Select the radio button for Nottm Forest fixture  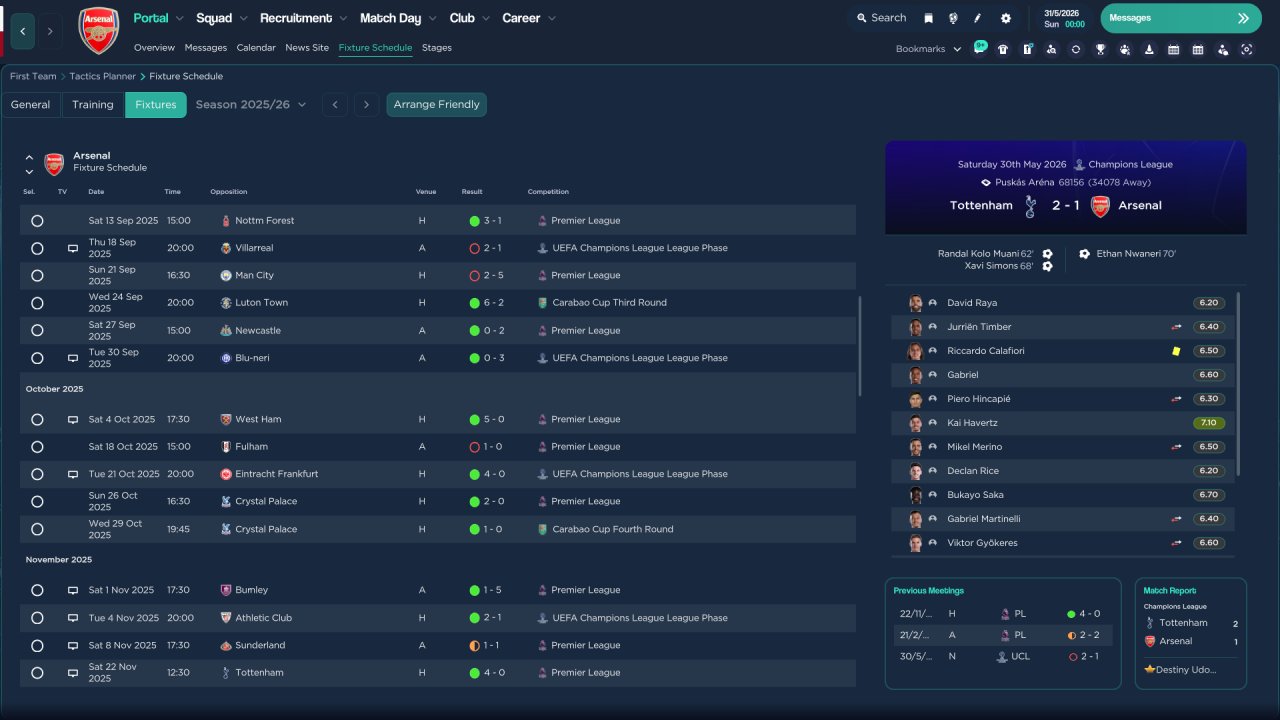37,221
